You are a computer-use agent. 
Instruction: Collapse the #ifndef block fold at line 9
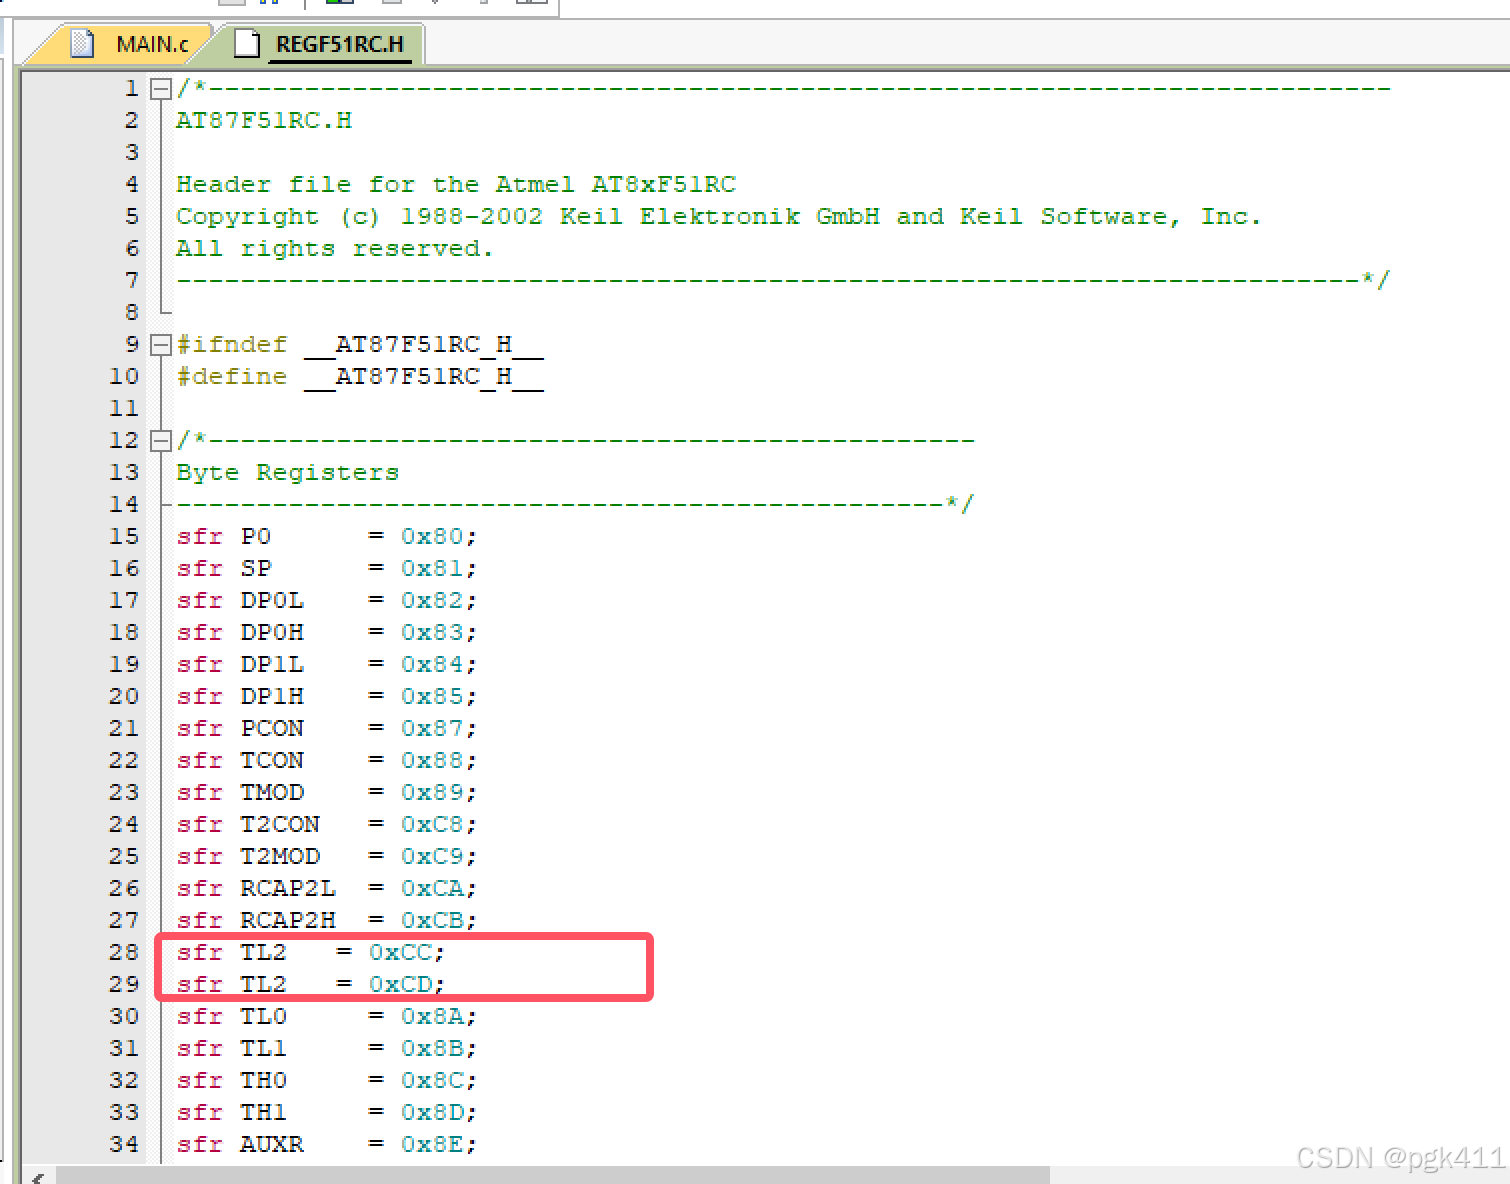[160, 344]
